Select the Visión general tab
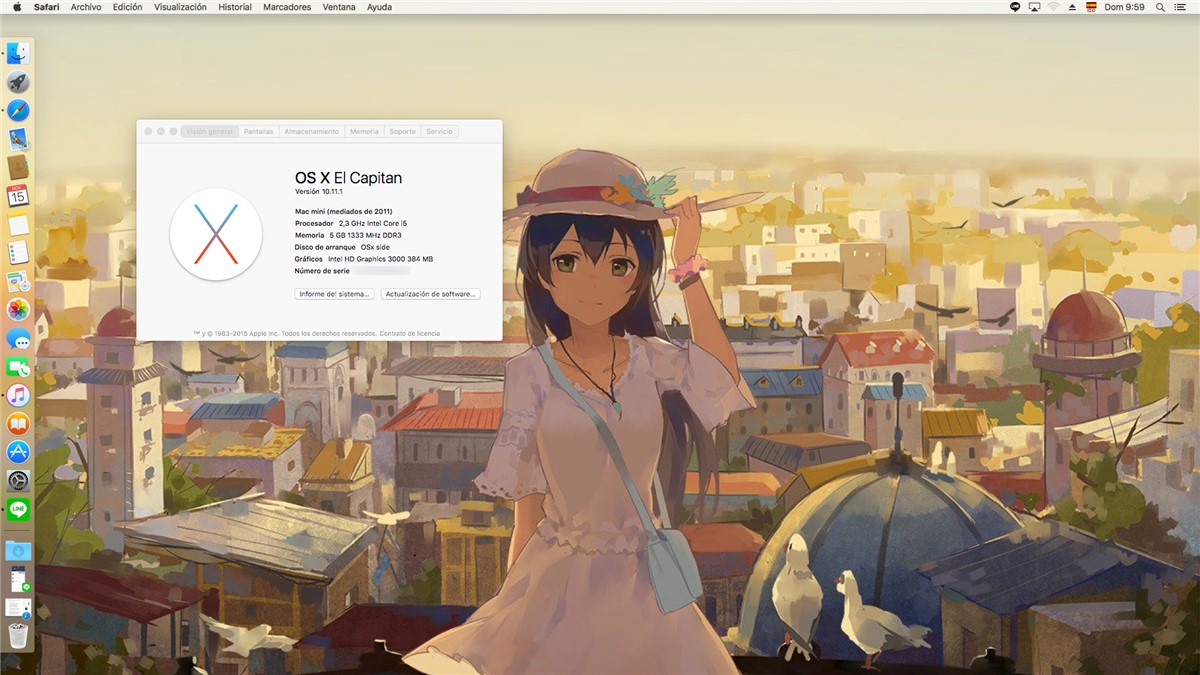1200x675 pixels. tap(210, 131)
